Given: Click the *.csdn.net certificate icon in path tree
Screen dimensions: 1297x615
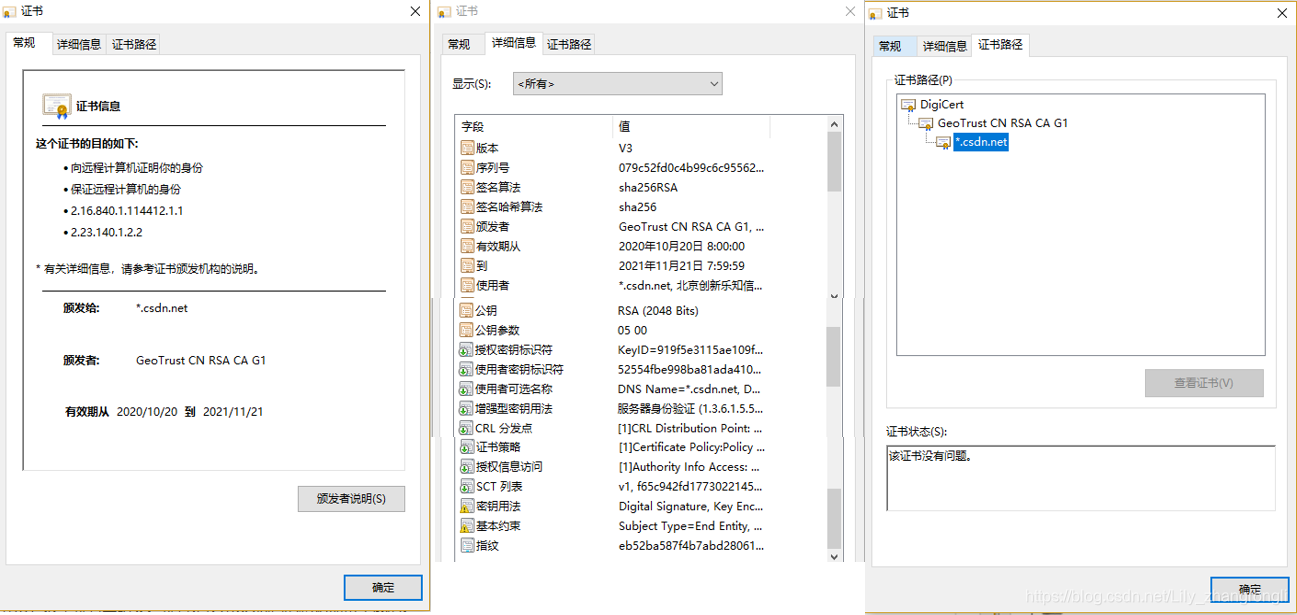Looking at the screenshot, I should (x=943, y=143).
